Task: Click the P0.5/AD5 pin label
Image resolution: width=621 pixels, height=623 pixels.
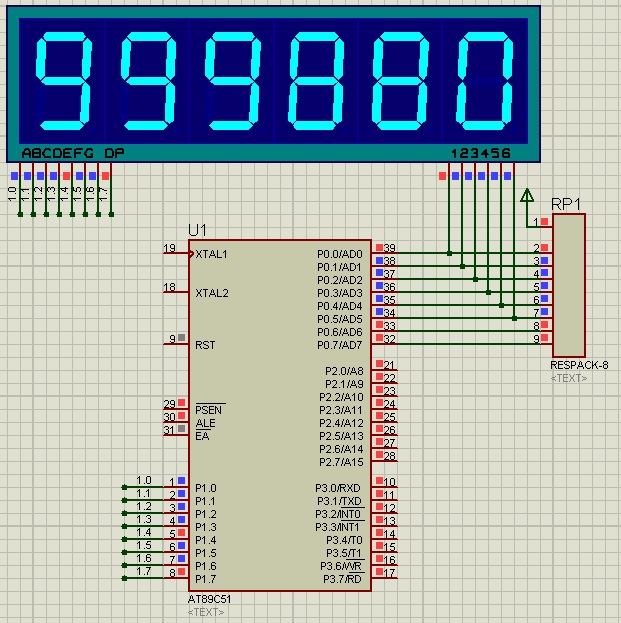Action: 340,319
